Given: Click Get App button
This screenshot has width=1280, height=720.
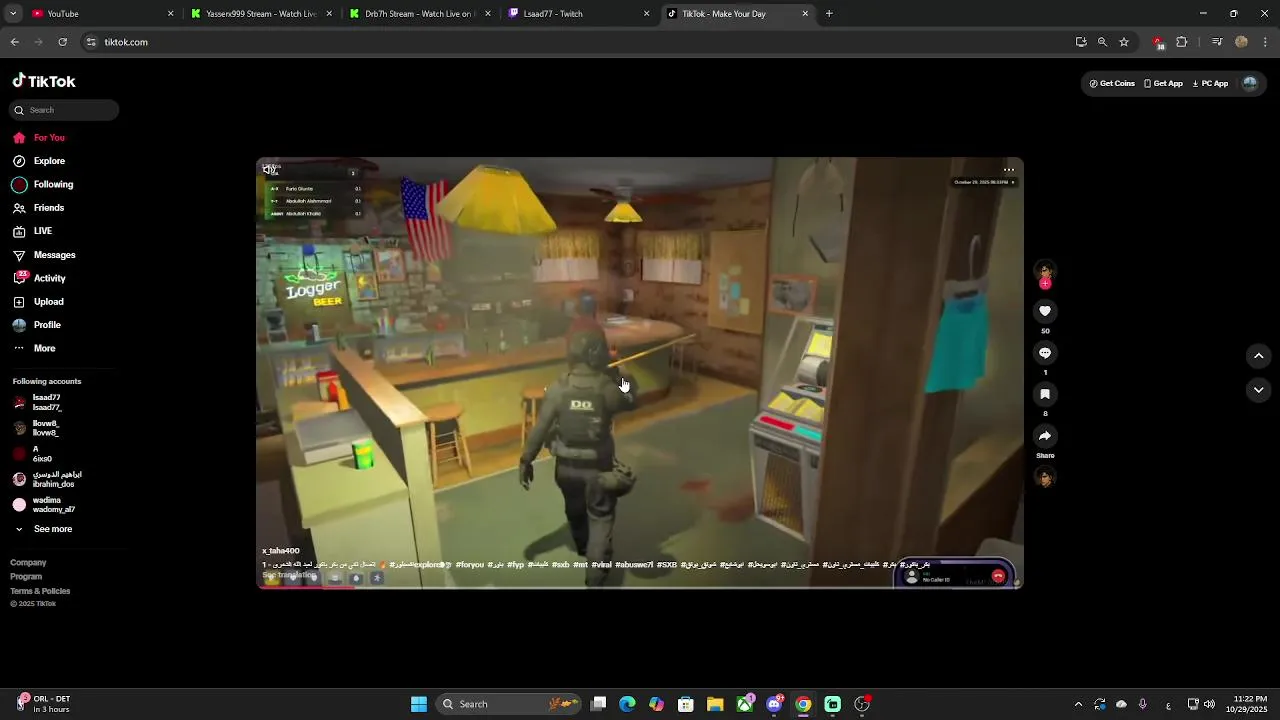Looking at the screenshot, I should 1163,84.
